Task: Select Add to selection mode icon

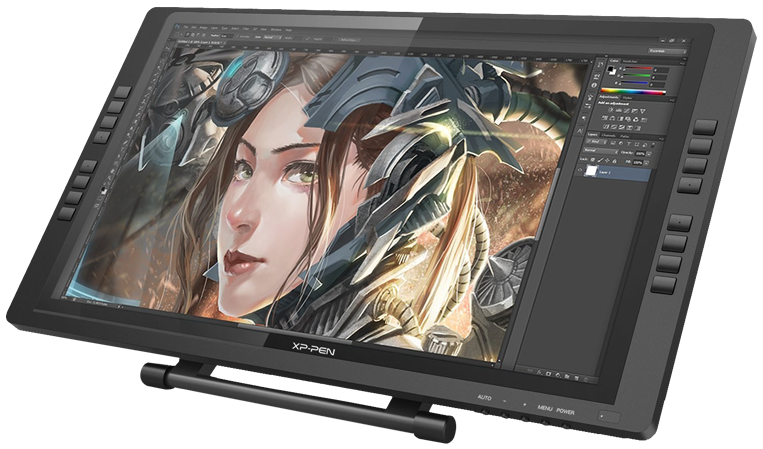Action: [x=193, y=35]
